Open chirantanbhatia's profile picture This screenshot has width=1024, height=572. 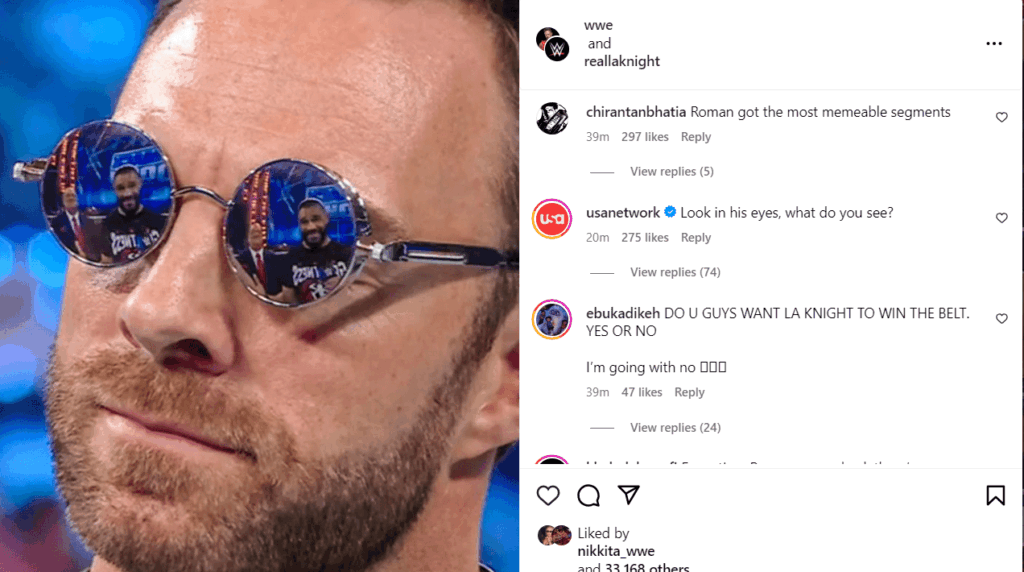552,118
